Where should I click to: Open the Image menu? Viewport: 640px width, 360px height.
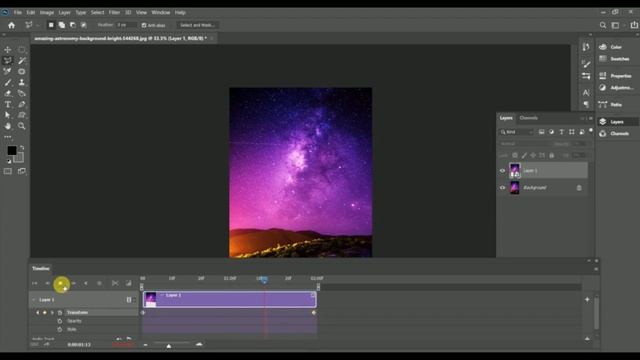click(47, 13)
